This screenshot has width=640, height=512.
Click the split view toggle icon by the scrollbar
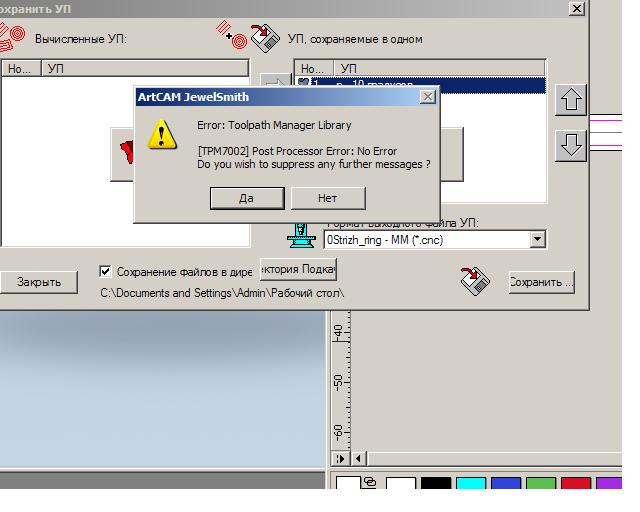tap(340, 459)
